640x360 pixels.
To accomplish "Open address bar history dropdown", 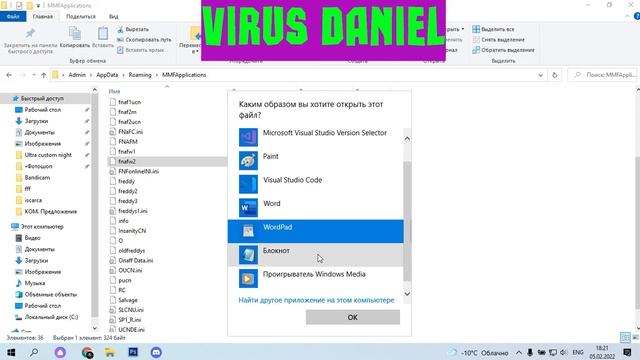I will [x=540, y=75].
